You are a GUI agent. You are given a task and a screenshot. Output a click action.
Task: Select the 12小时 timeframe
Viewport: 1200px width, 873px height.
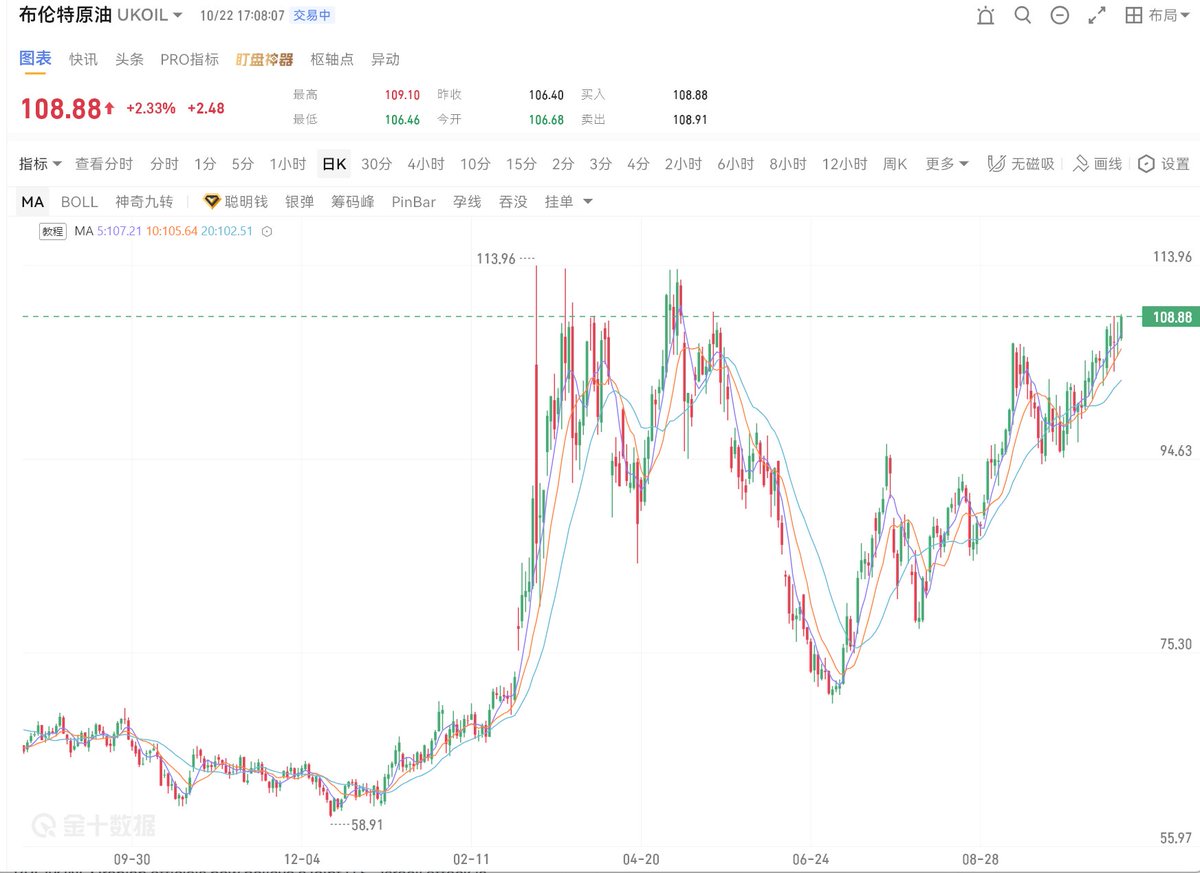click(844, 164)
